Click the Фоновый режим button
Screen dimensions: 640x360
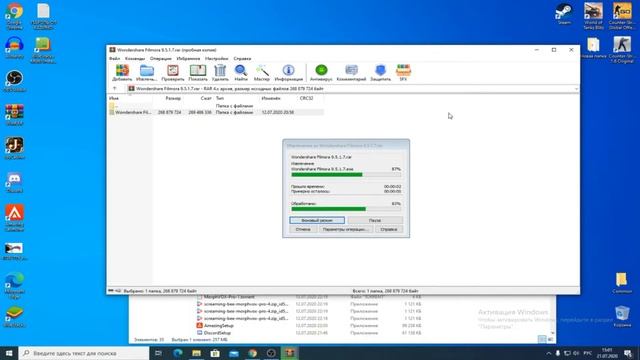coord(317,220)
